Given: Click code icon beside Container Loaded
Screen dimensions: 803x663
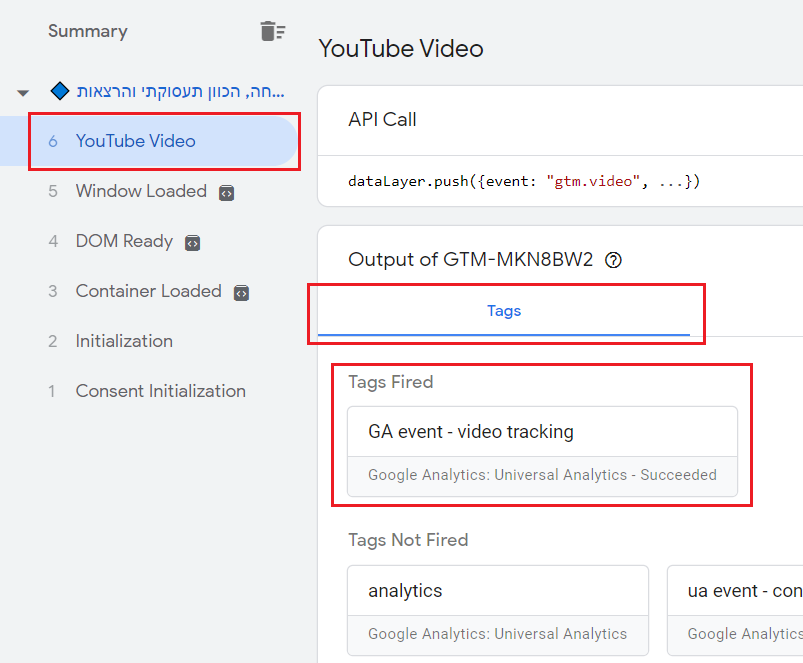Looking at the screenshot, I should (241, 293).
